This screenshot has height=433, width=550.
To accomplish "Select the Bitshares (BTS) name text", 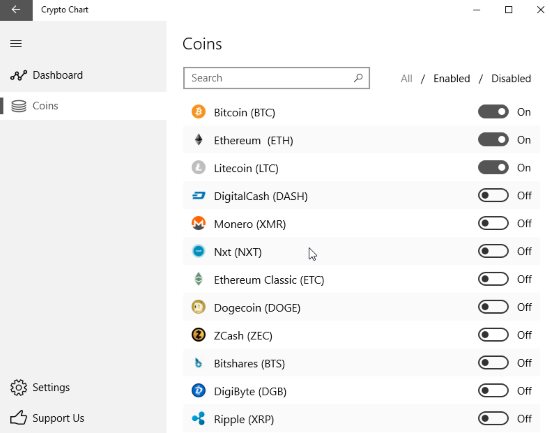I will point(249,364).
